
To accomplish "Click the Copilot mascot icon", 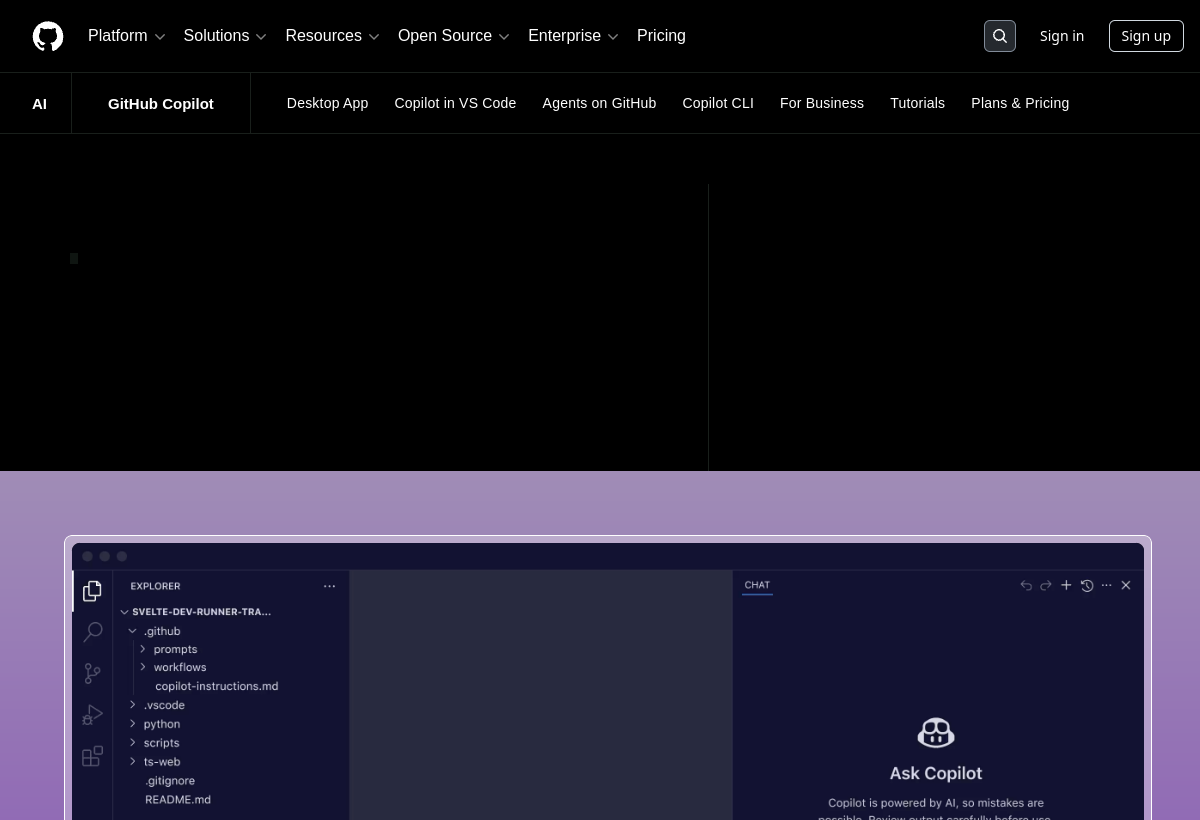I will tap(936, 732).
